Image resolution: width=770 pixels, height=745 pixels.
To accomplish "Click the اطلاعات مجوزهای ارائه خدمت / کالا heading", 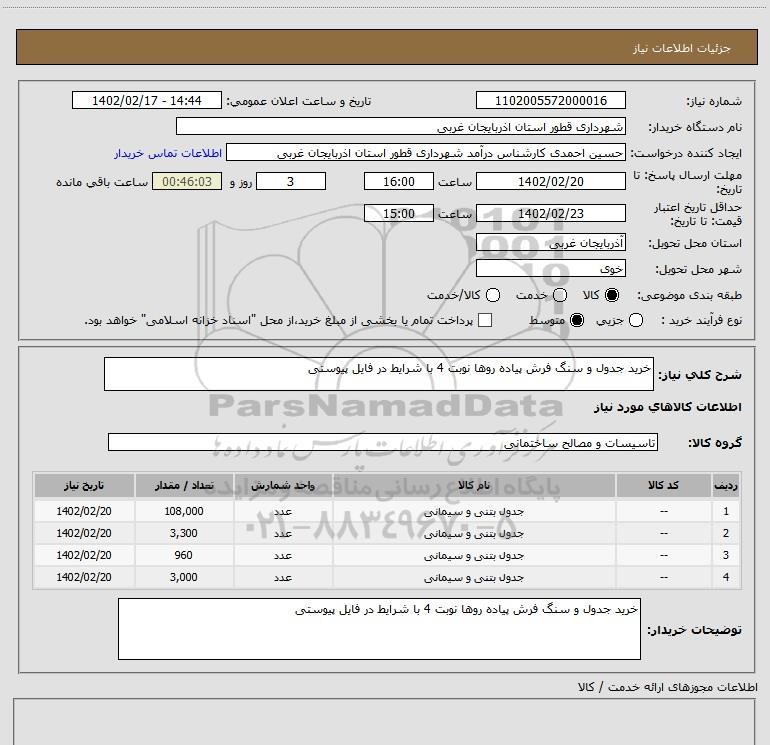I will (667, 688).
